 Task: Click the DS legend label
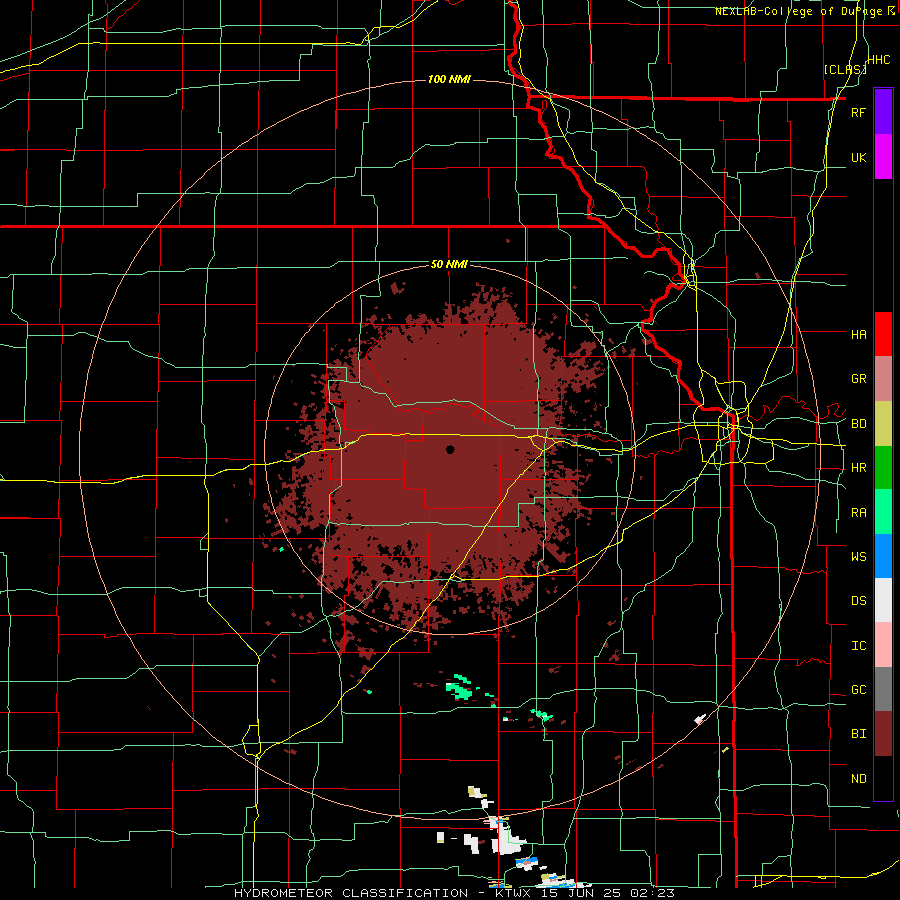pyautogui.click(x=858, y=601)
